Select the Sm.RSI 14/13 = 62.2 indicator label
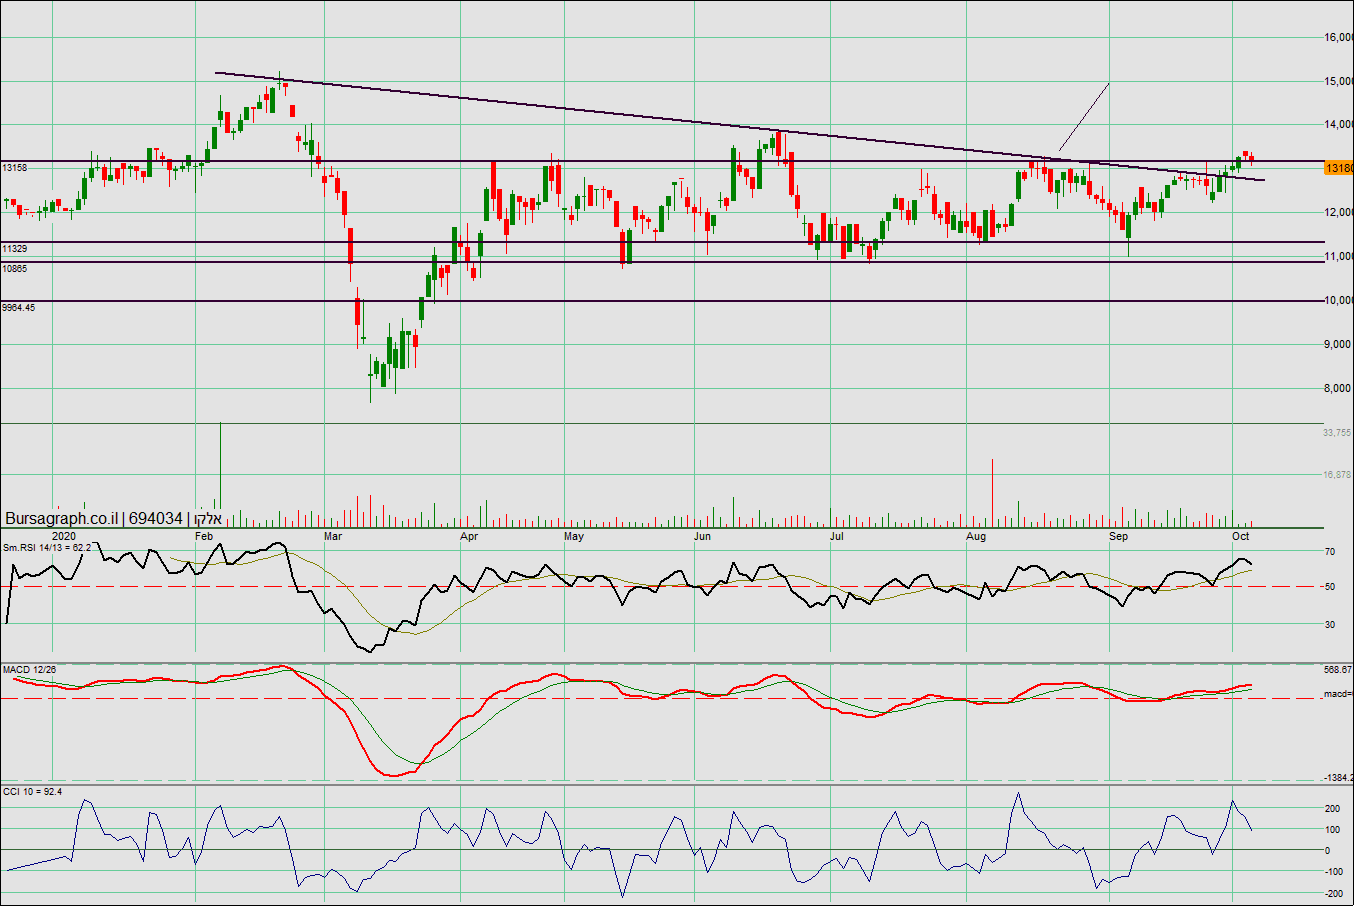This screenshot has width=1354, height=906. click(47, 548)
